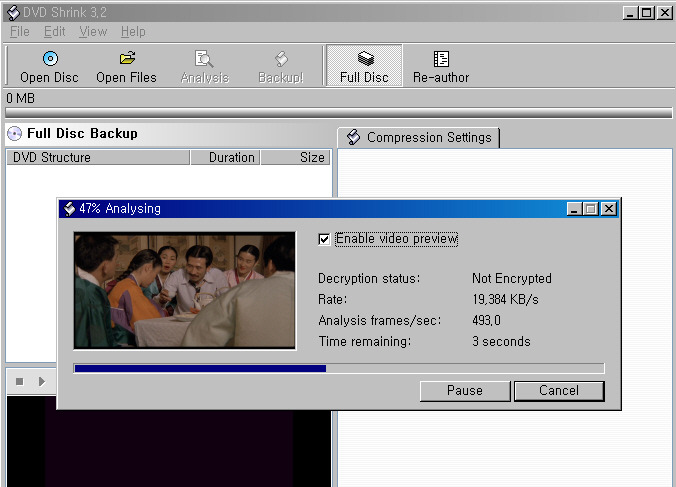Pause the analysis
This screenshot has height=487, width=676.
pyautogui.click(x=465, y=391)
